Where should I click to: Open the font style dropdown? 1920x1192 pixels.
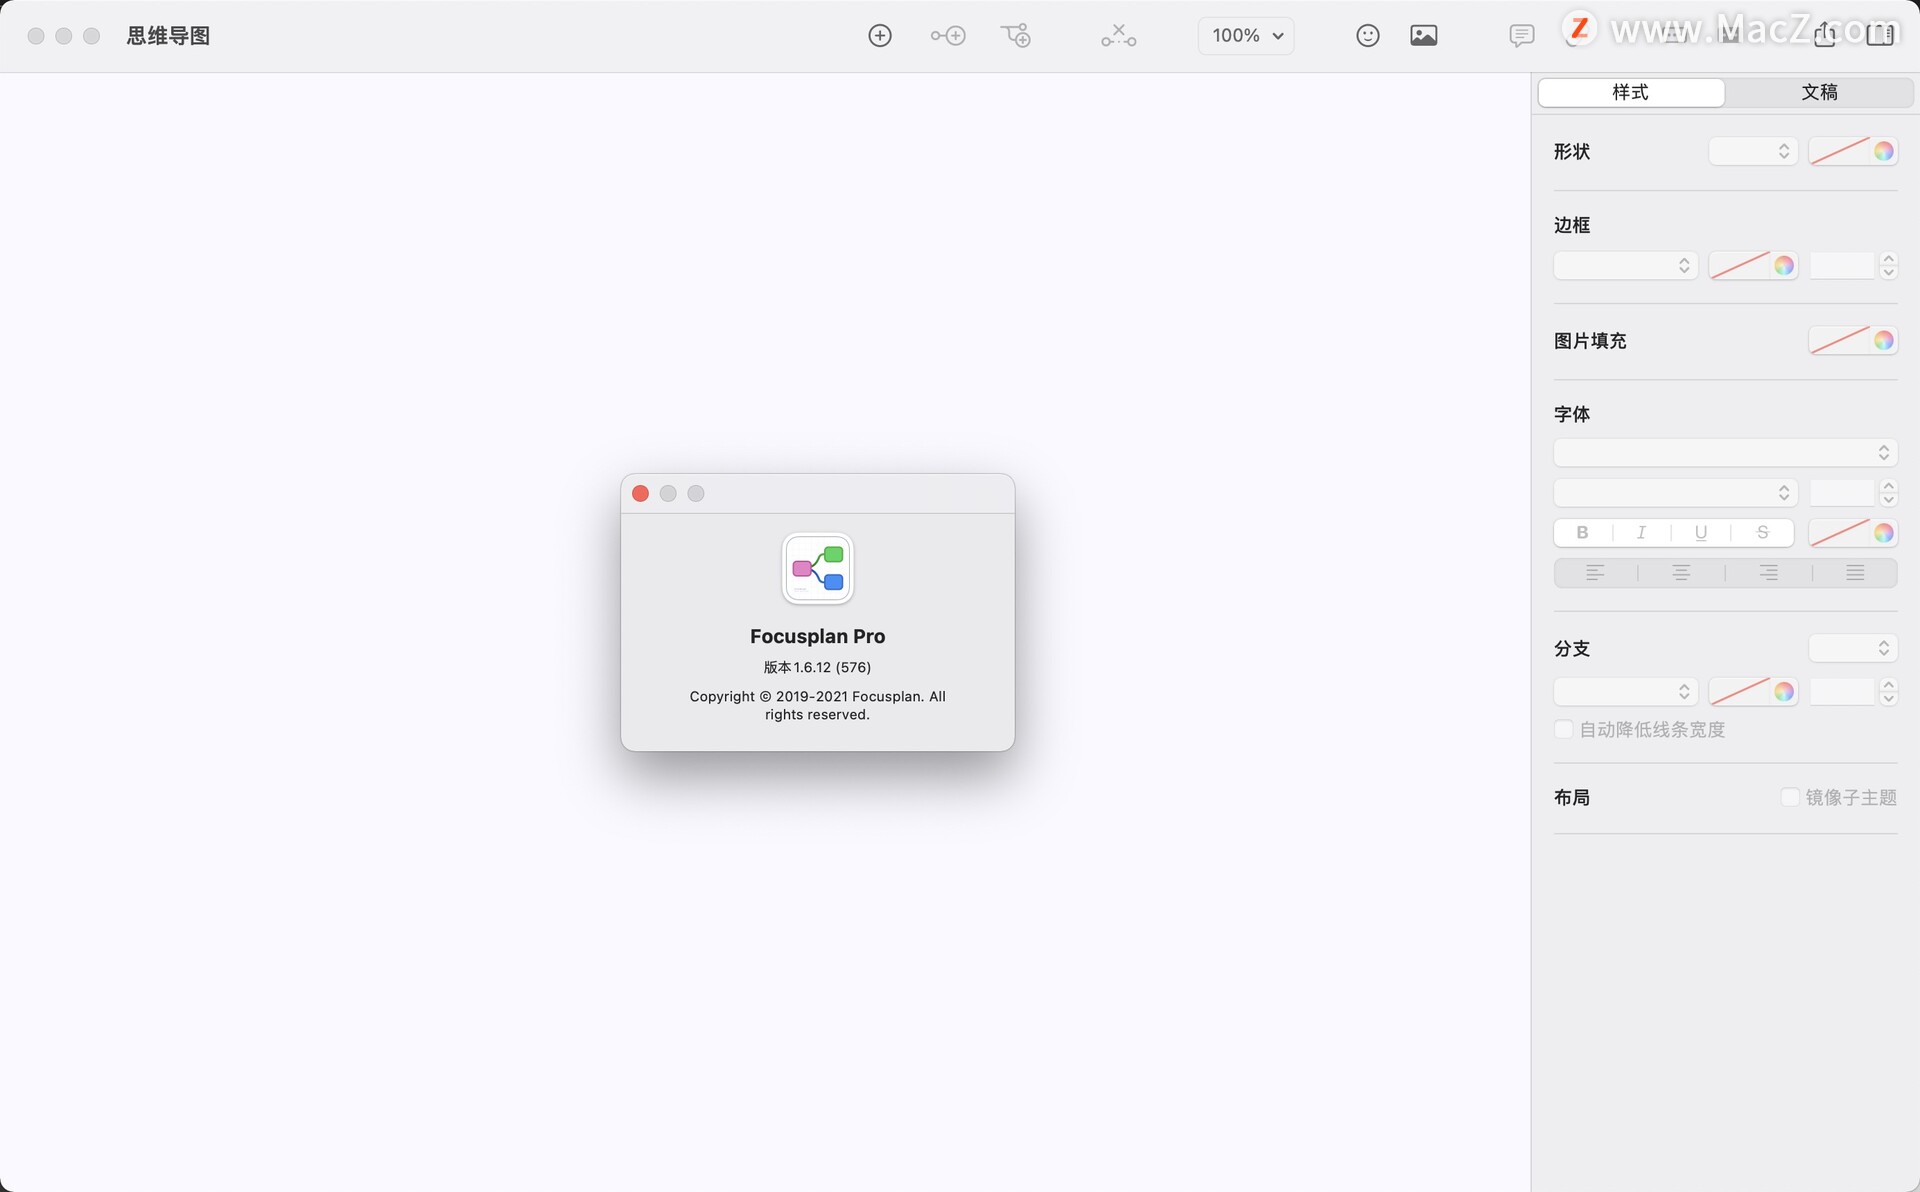click(x=1675, y=493)
